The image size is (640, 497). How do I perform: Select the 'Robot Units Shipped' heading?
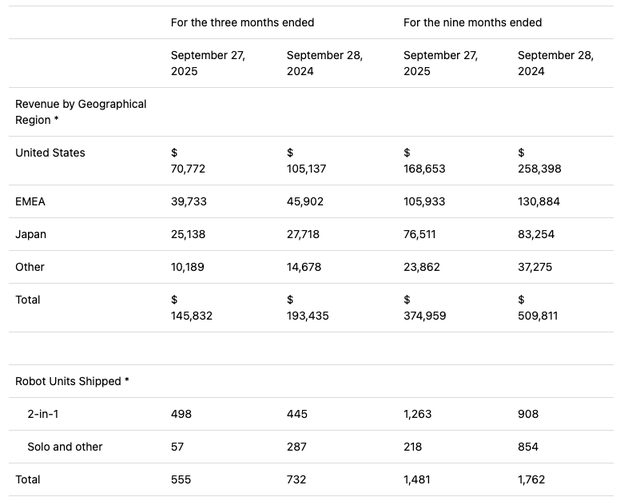click(72, 381)
